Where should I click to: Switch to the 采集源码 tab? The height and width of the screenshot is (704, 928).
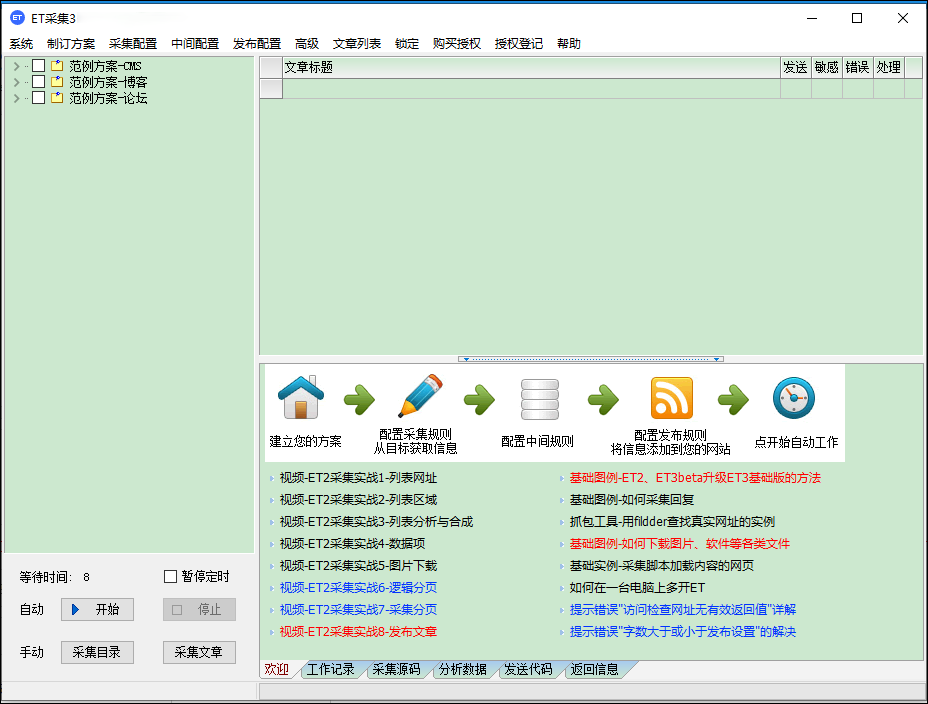point(397,669)
